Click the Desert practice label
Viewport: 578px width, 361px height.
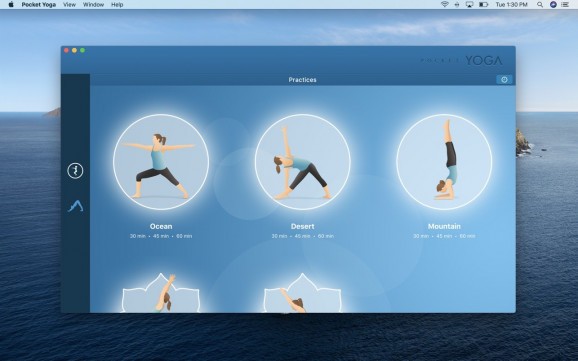pos(303,226)
